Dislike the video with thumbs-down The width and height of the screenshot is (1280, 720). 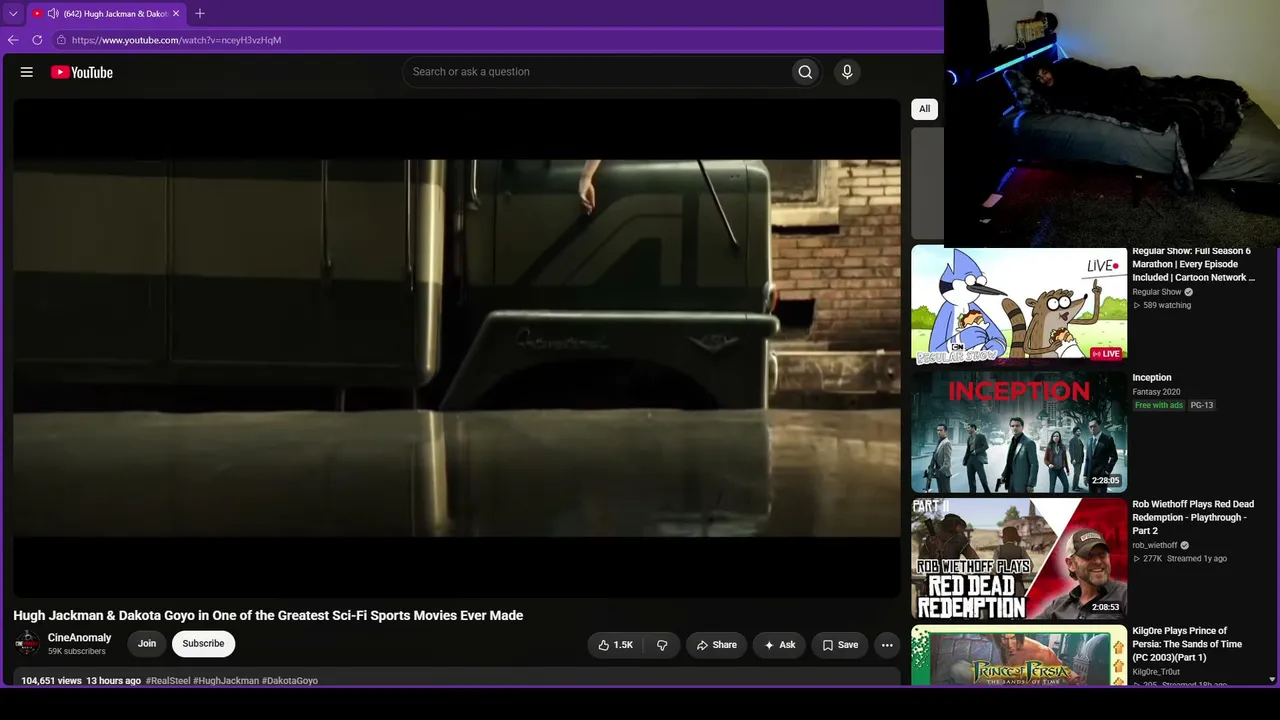(662, 645)
